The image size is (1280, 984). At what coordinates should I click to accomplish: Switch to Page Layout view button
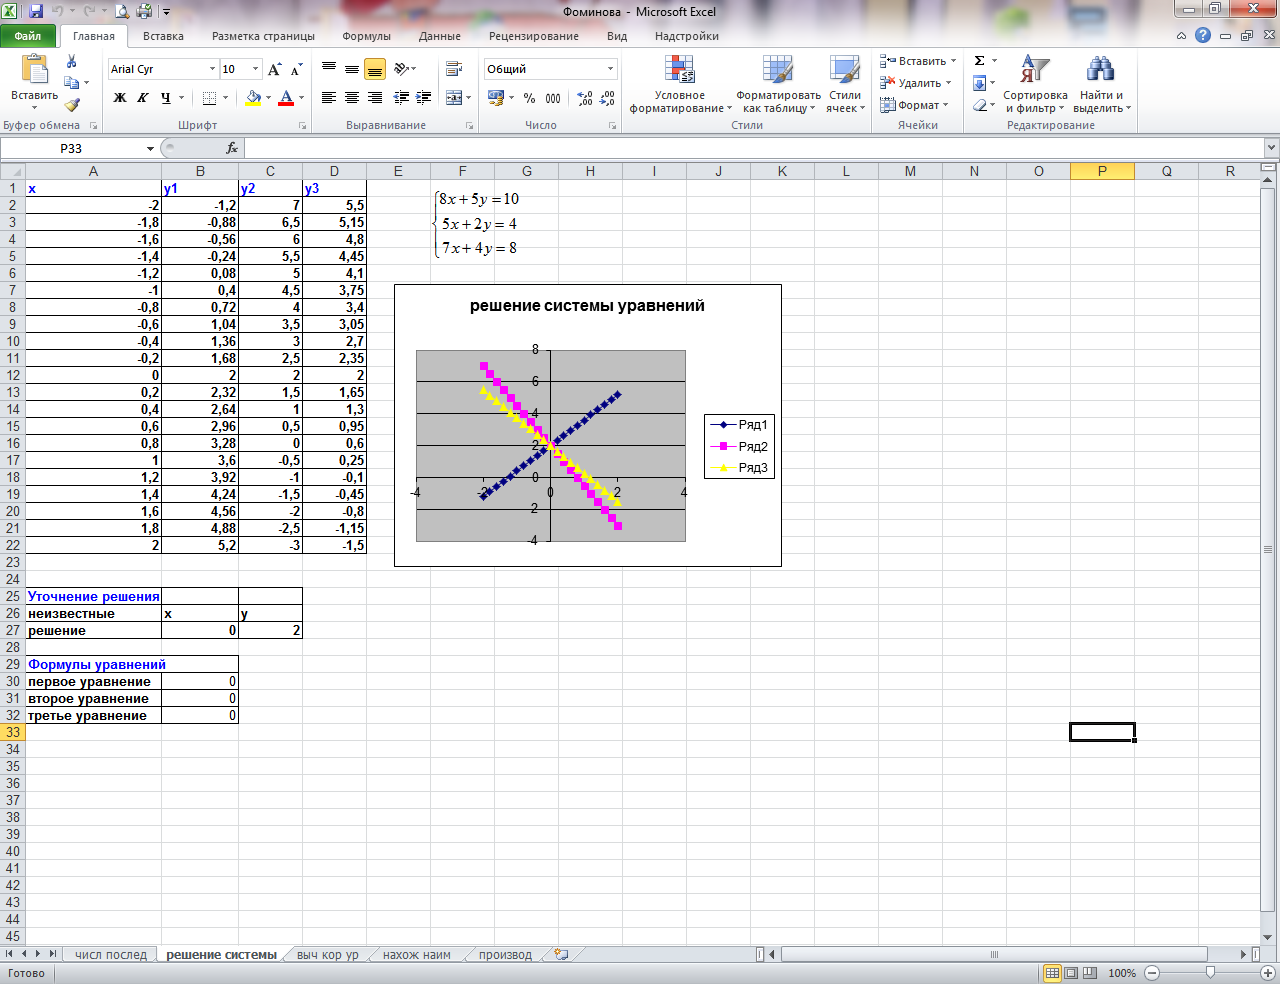(x=1071, y=973)
